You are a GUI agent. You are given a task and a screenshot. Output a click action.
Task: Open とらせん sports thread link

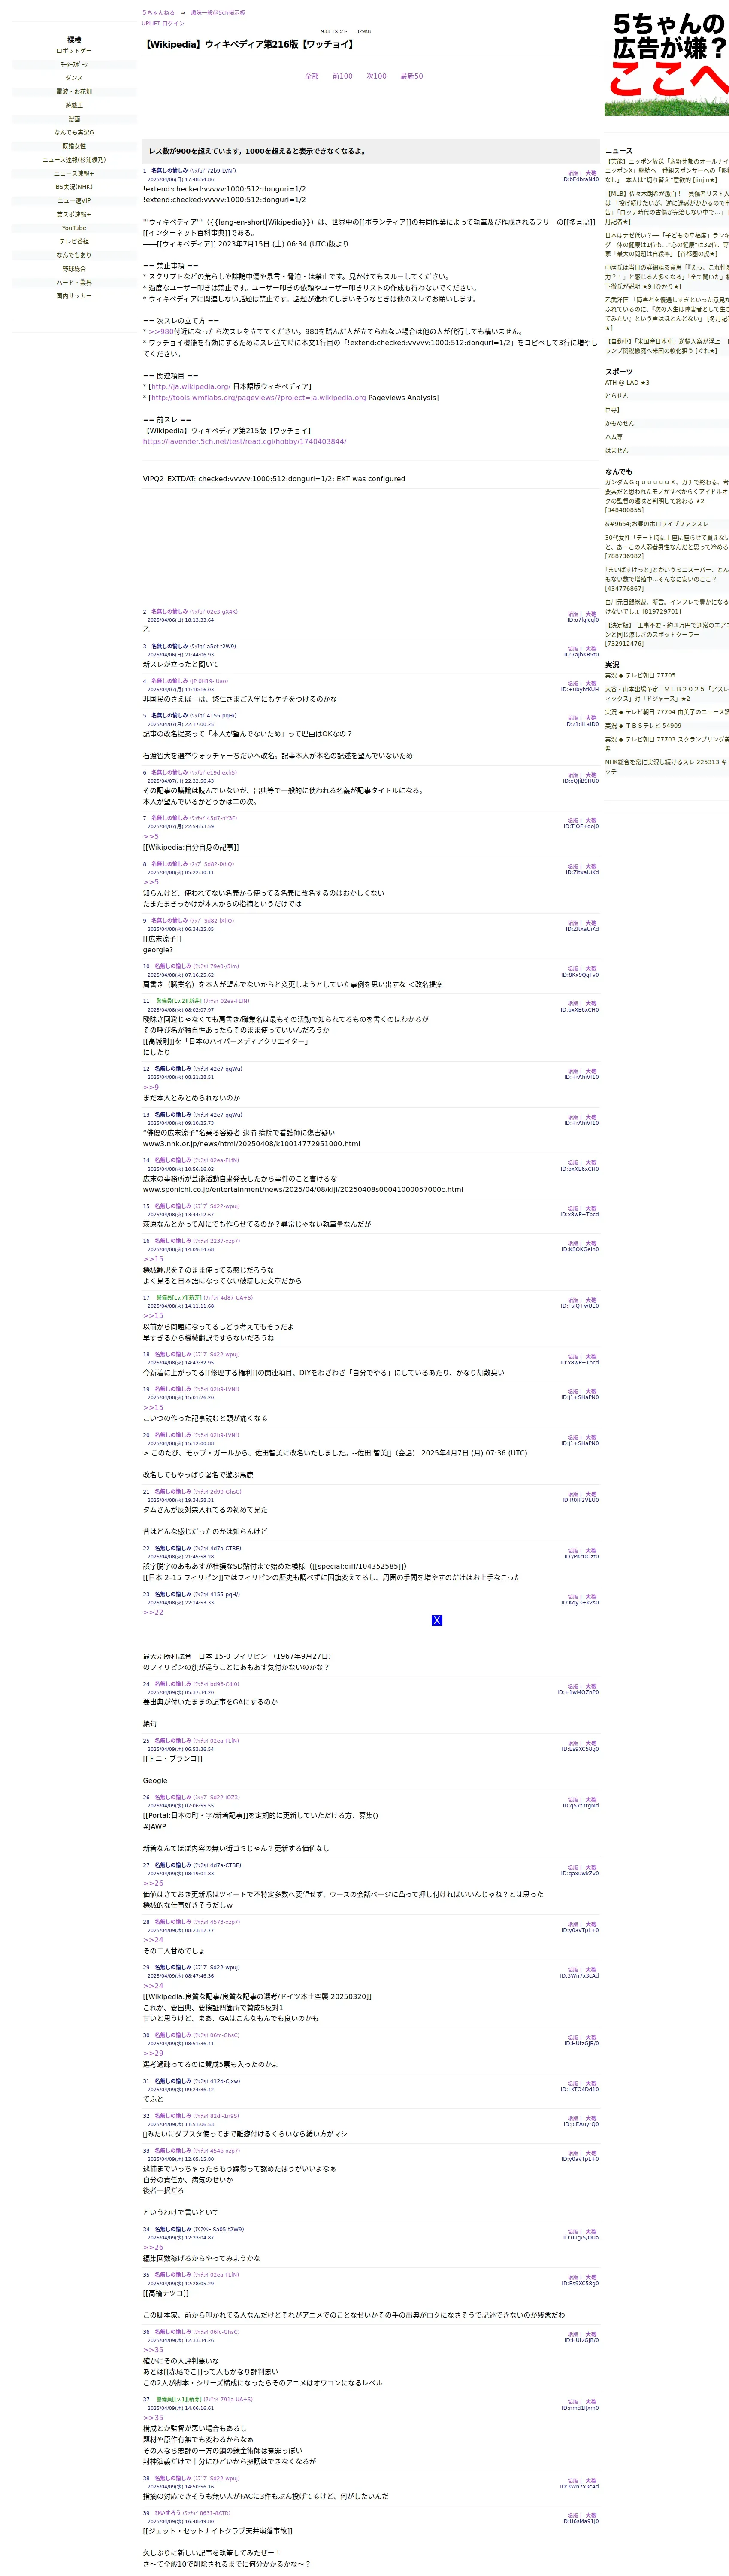point(616,396)
